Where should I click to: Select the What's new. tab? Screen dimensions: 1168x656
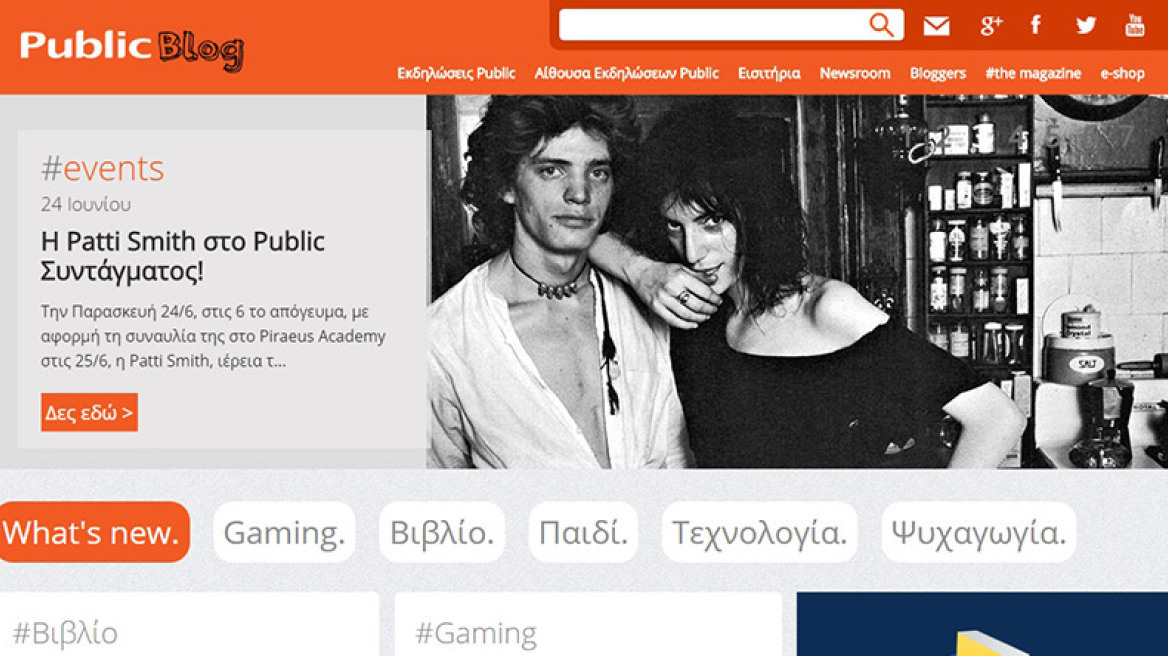(x=92, y=532)
